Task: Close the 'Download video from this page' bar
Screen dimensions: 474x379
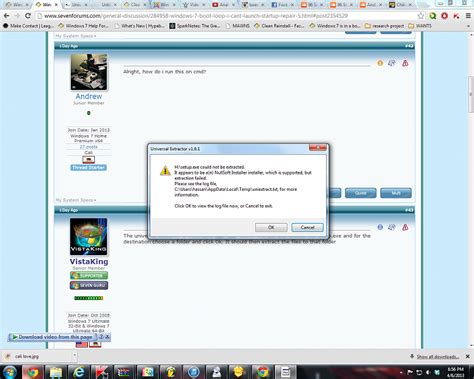Action: coord(107,337)
